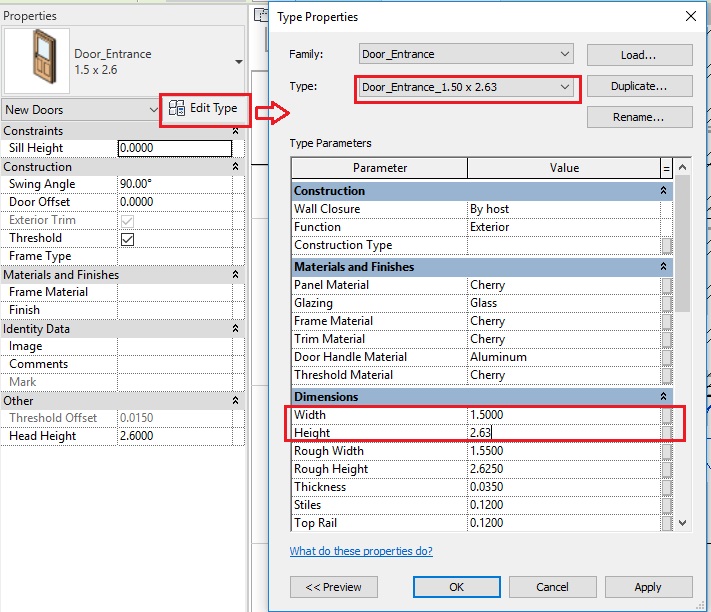Image resolution: width=711 pixels, height=612 pixels.
Task: Click the Exterior Trim checkbox
Action: [x=127, y=221]
